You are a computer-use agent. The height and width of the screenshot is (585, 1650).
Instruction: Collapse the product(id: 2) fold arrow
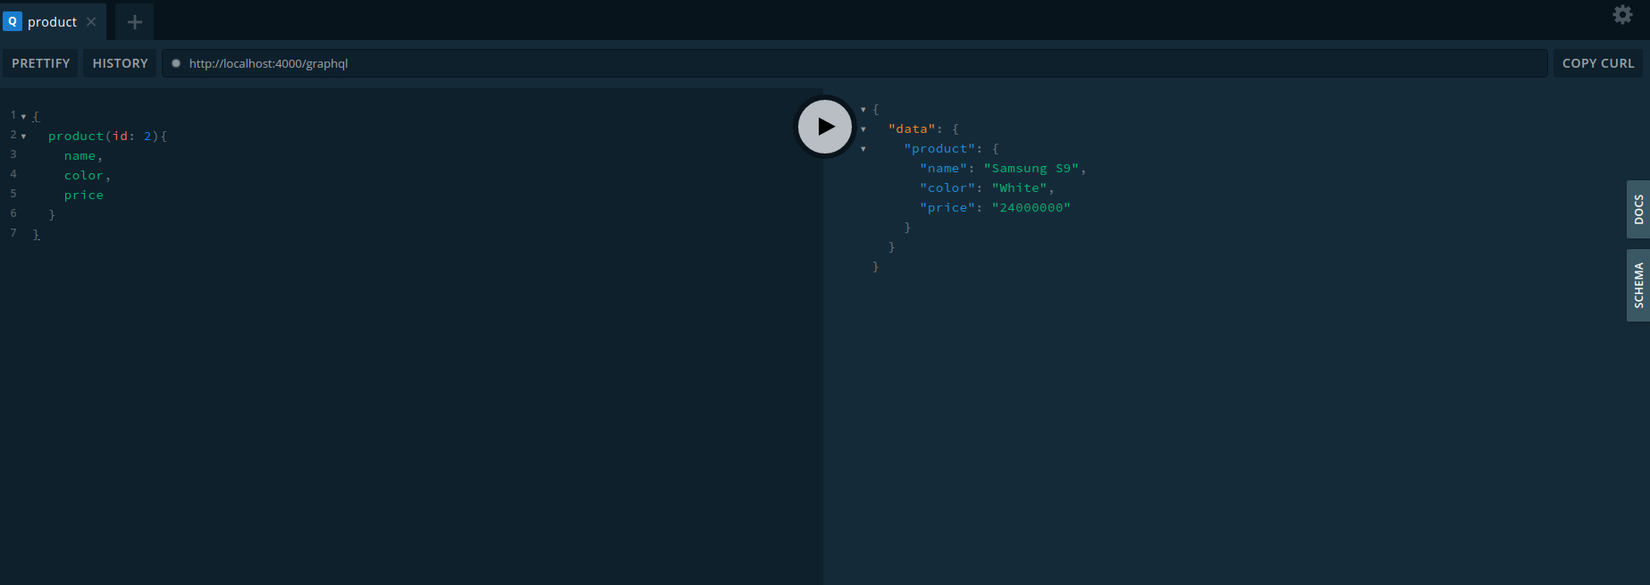(24, 136)
